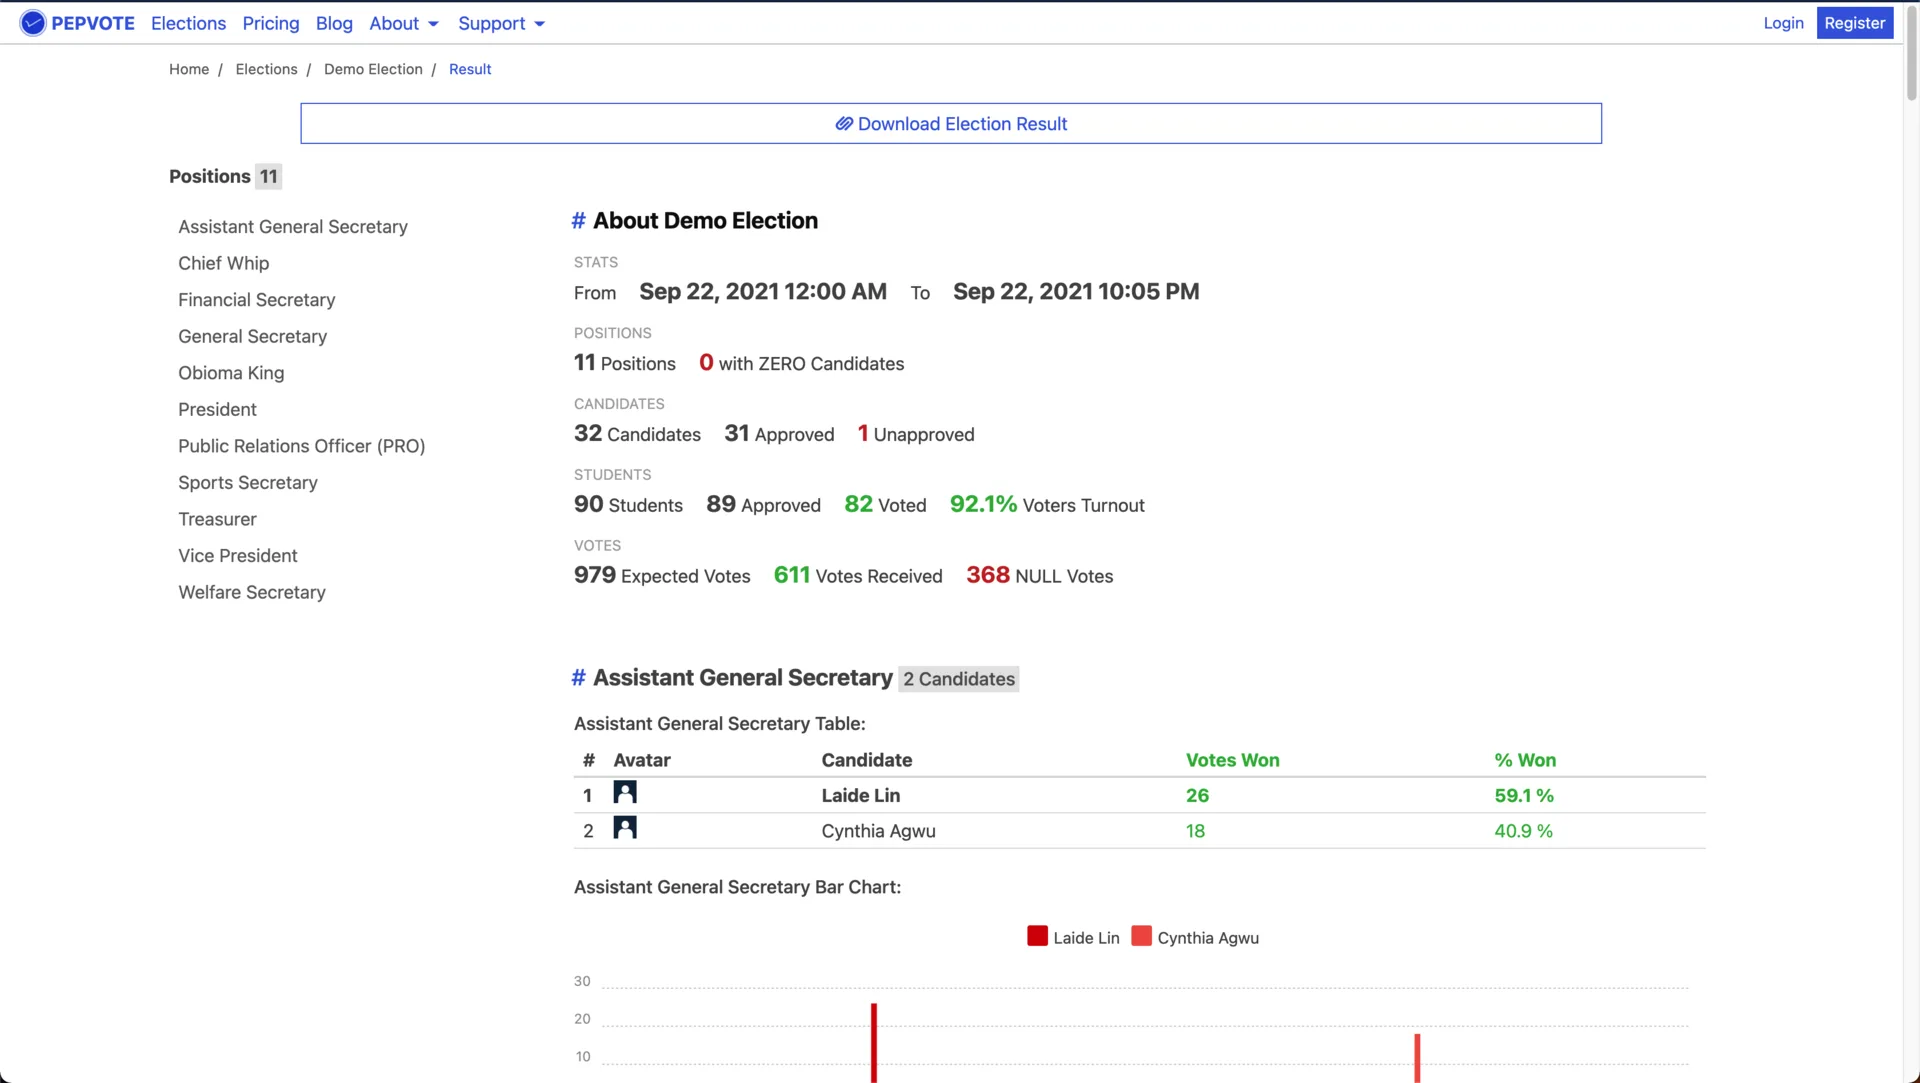Open Treasurer position
This screenshot has height=1083, width=1920.
click(217, 520)
